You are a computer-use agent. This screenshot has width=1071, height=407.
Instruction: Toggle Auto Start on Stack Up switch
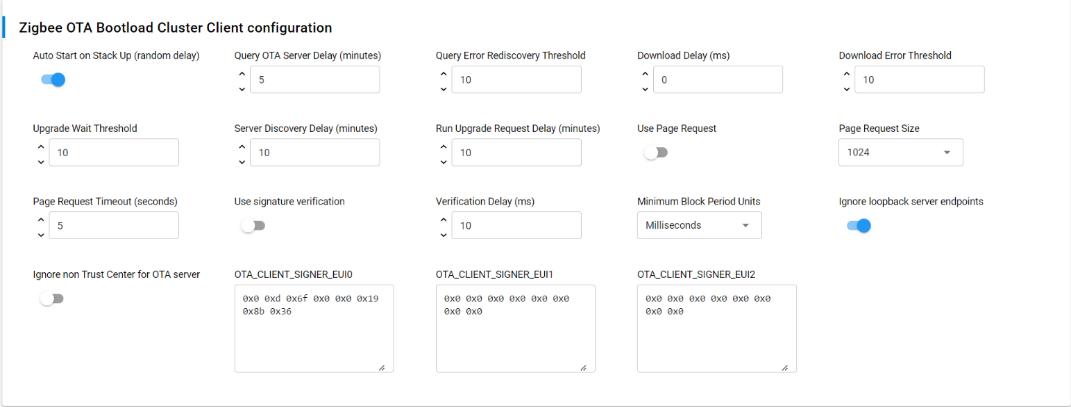click(x=52, y=80)
